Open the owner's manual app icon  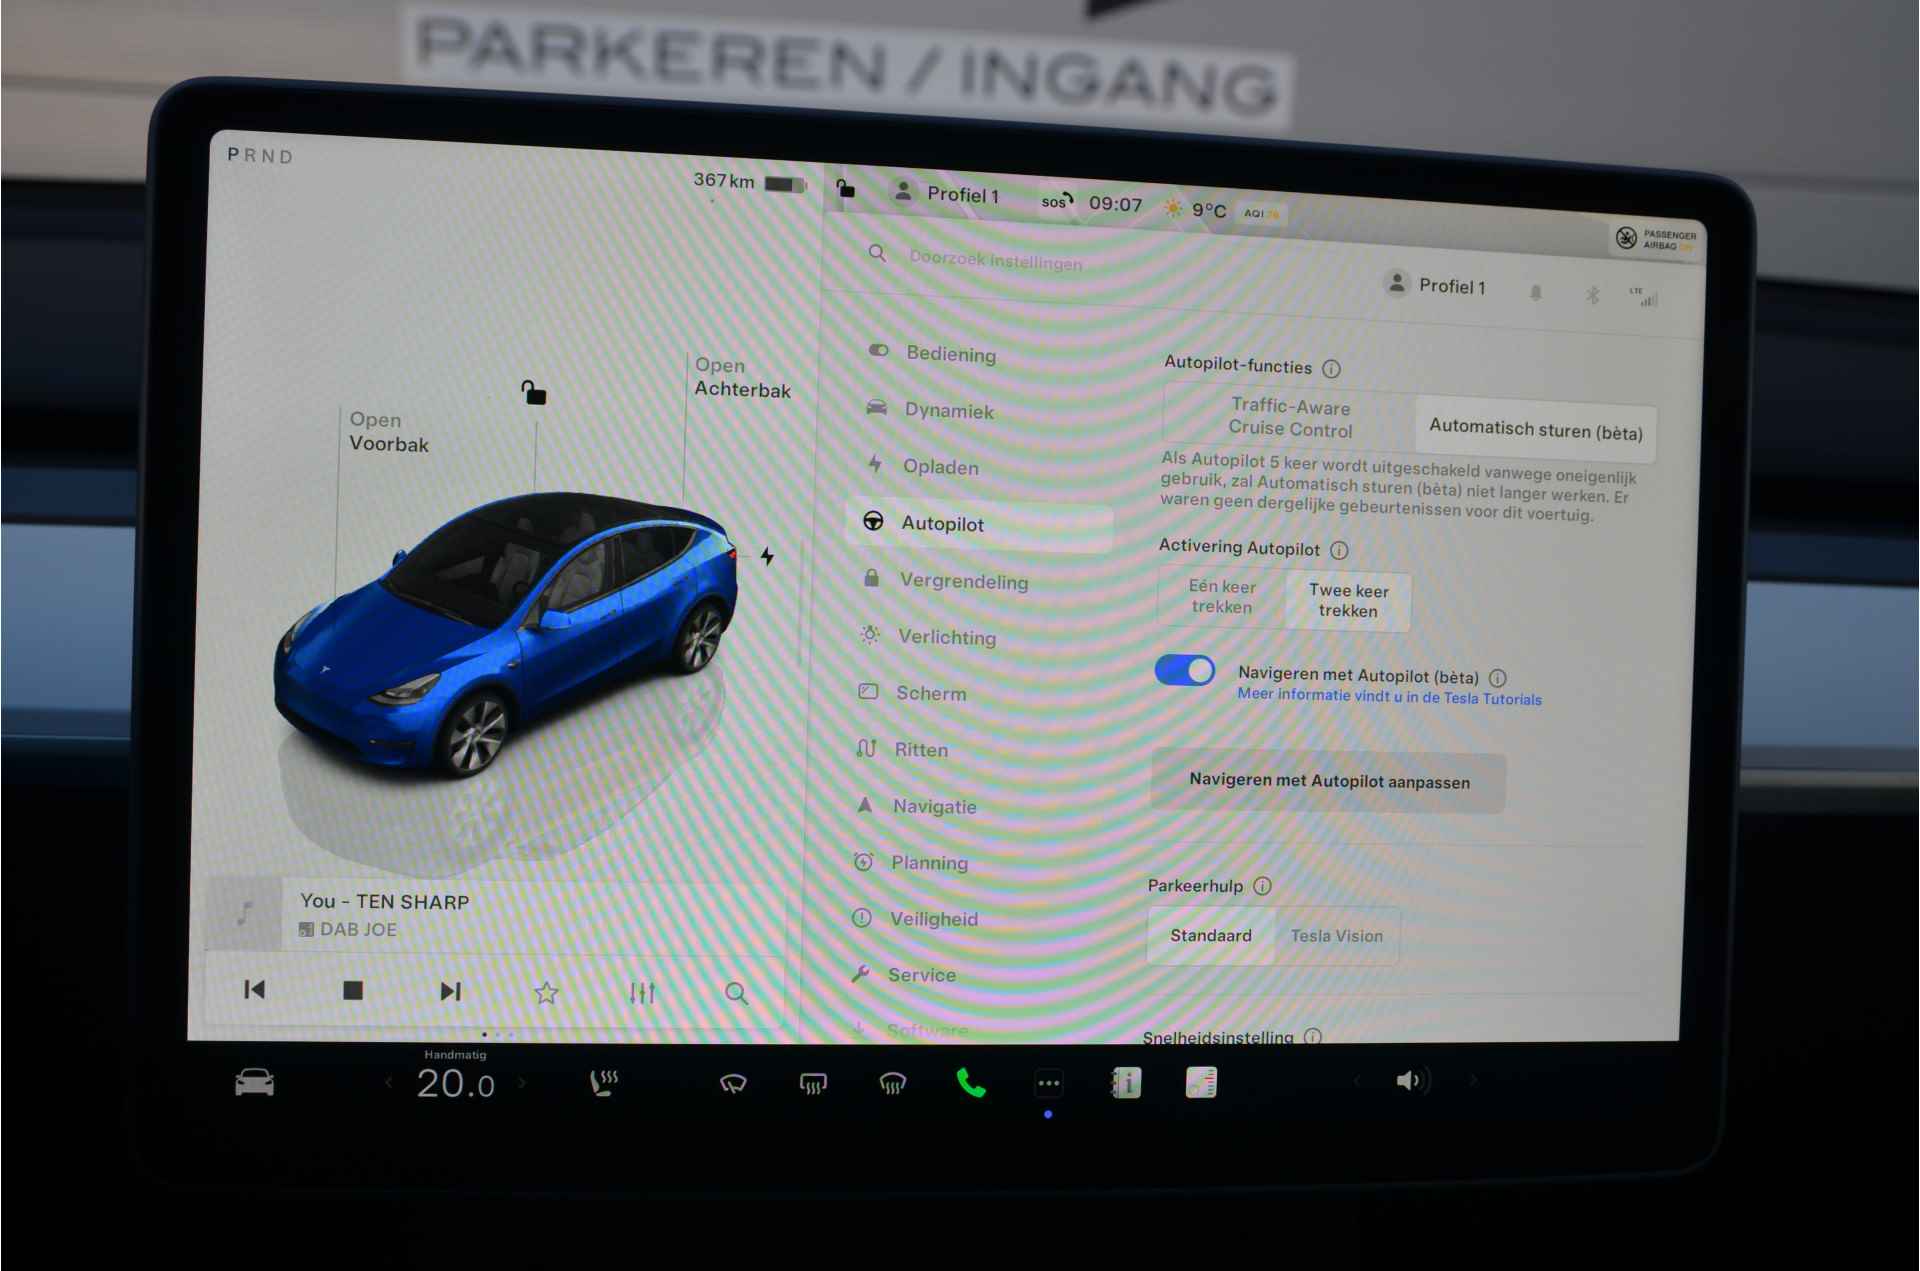point(1125,1082)
